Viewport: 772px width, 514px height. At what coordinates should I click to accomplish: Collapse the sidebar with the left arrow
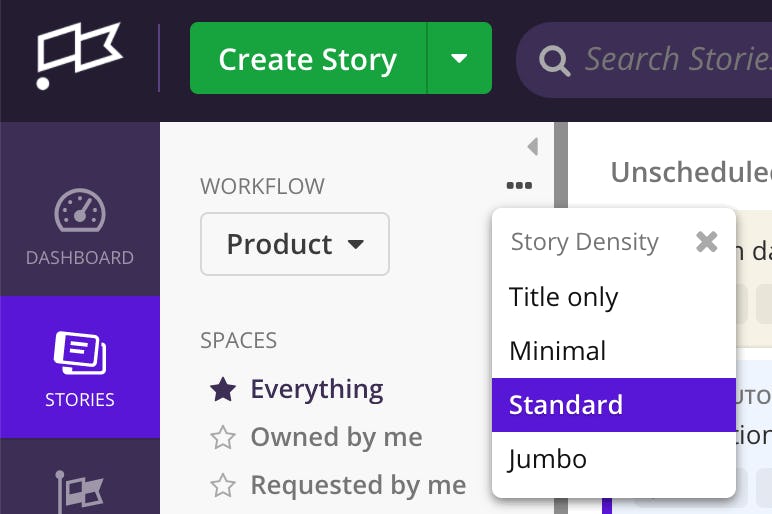[x=533, y=147]
